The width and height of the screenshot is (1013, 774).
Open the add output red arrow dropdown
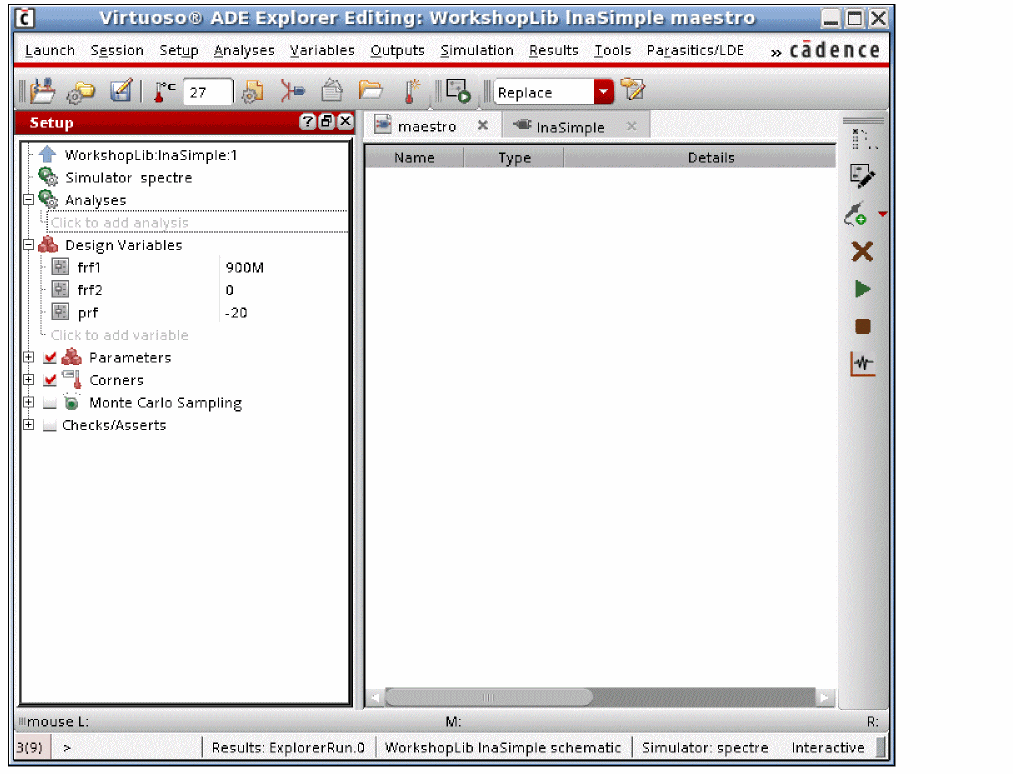[882, 214]
